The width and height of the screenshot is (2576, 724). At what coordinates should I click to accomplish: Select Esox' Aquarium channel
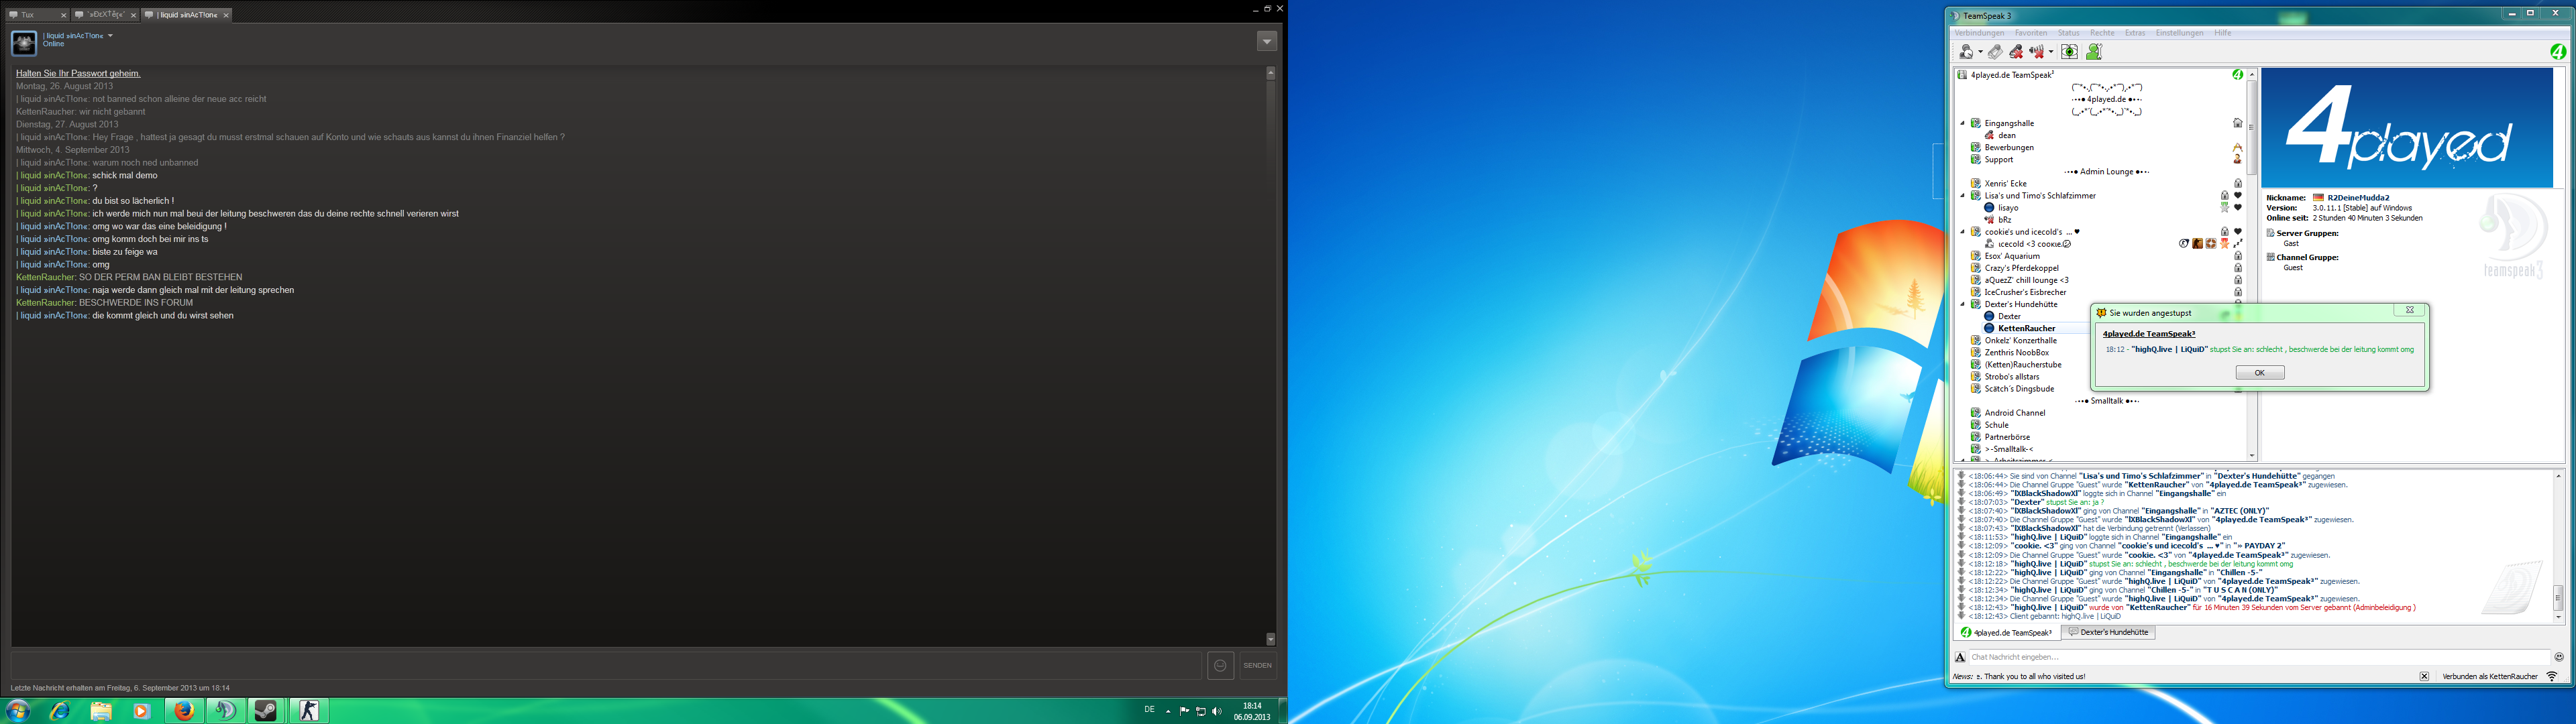pos(2012,256)
